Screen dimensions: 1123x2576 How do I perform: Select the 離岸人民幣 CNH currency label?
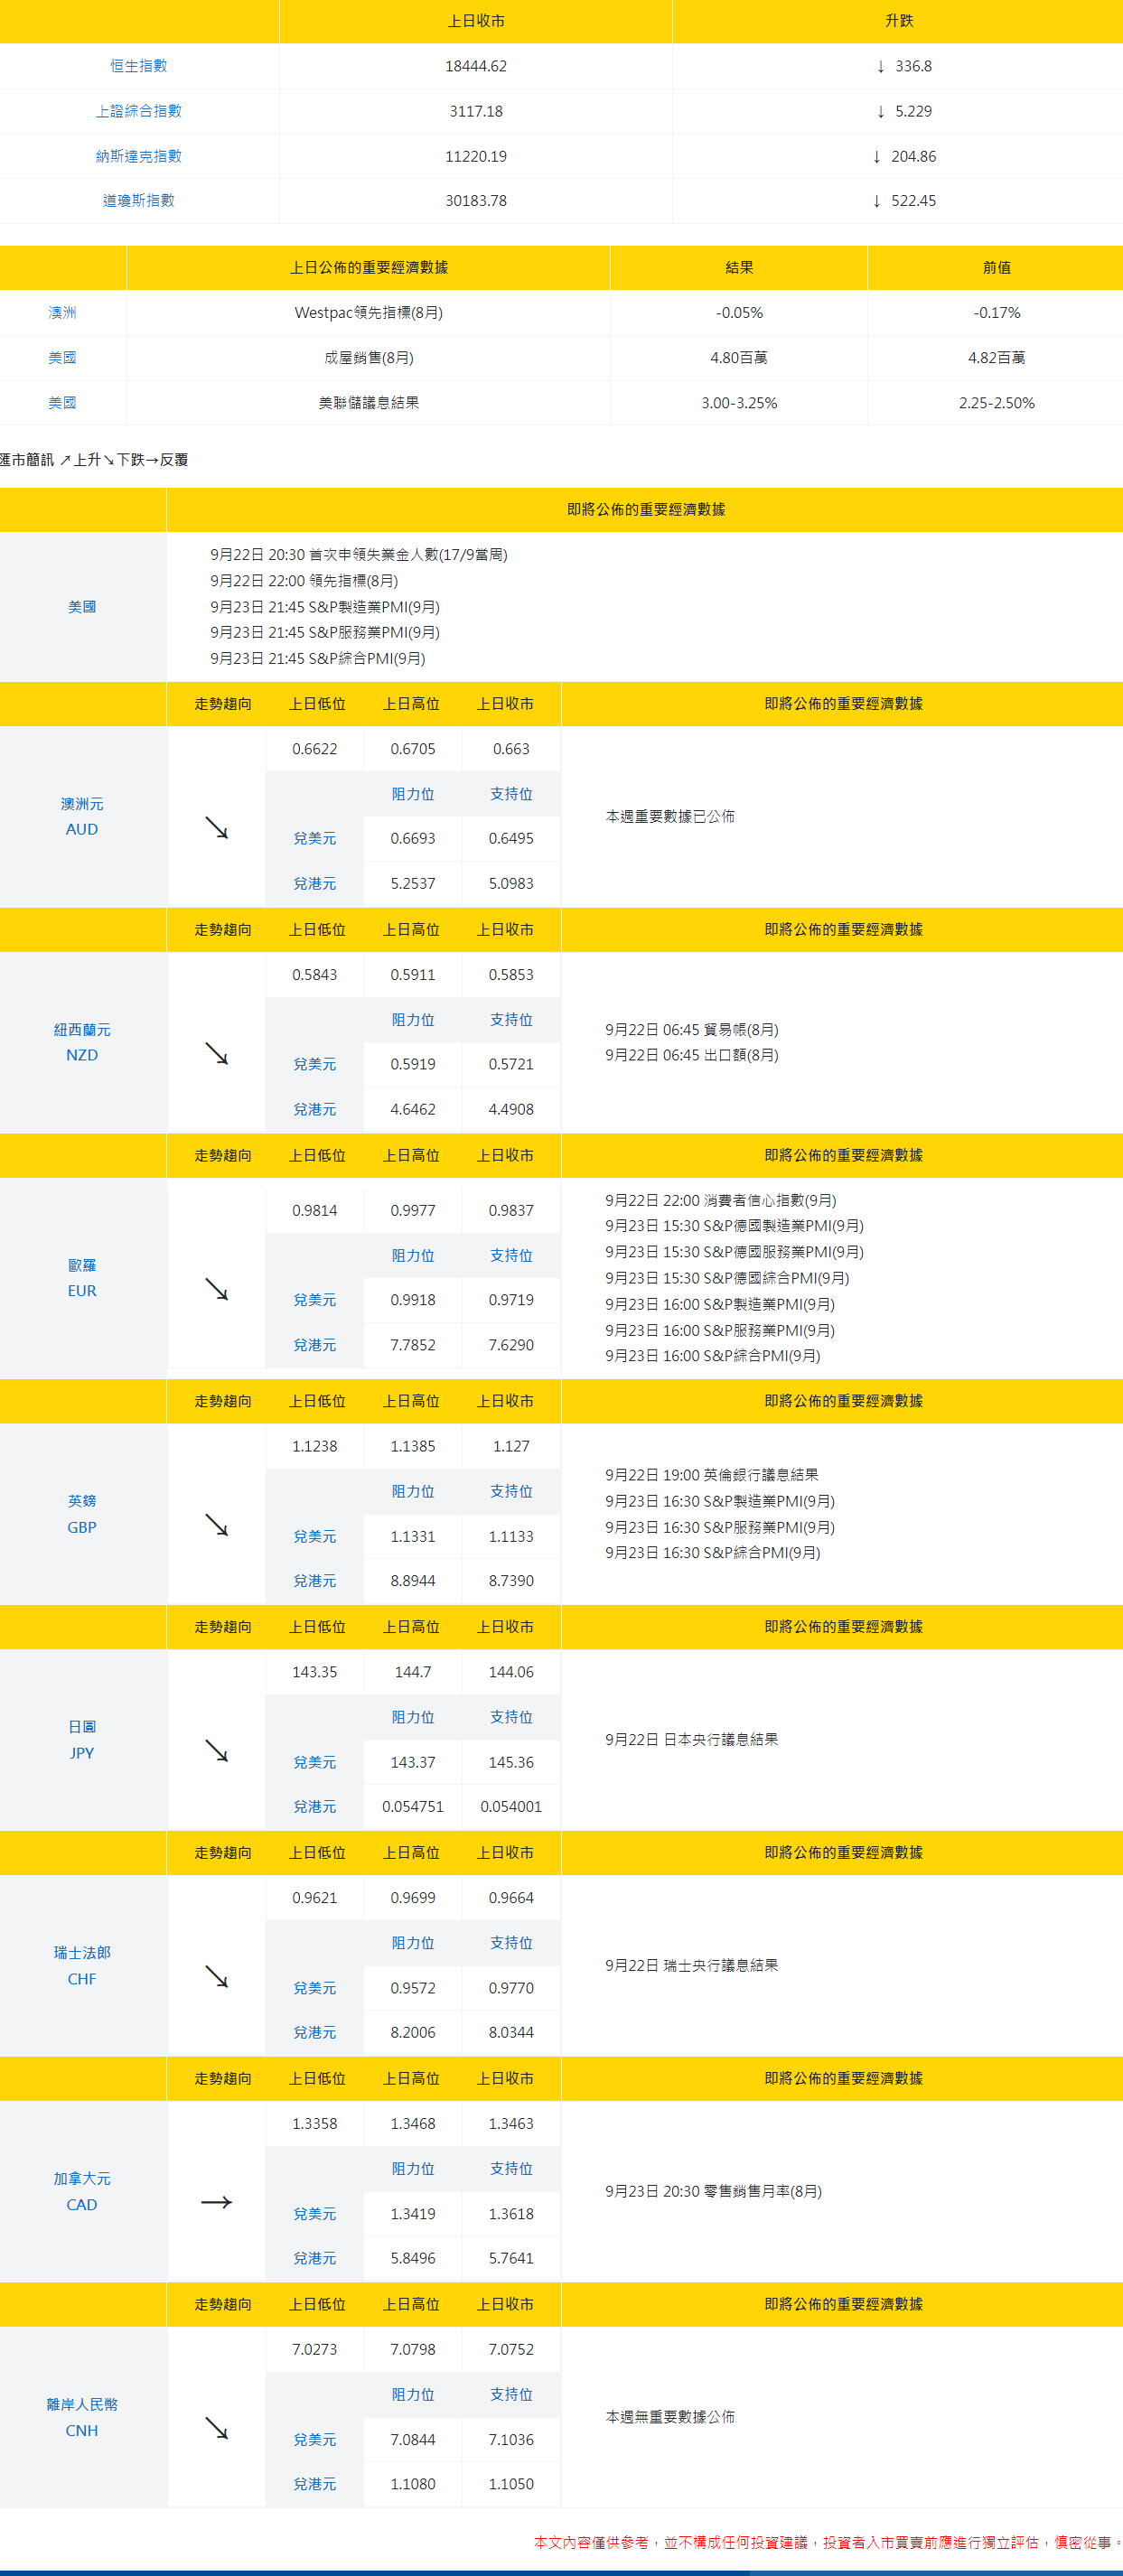click(82, 2417)
